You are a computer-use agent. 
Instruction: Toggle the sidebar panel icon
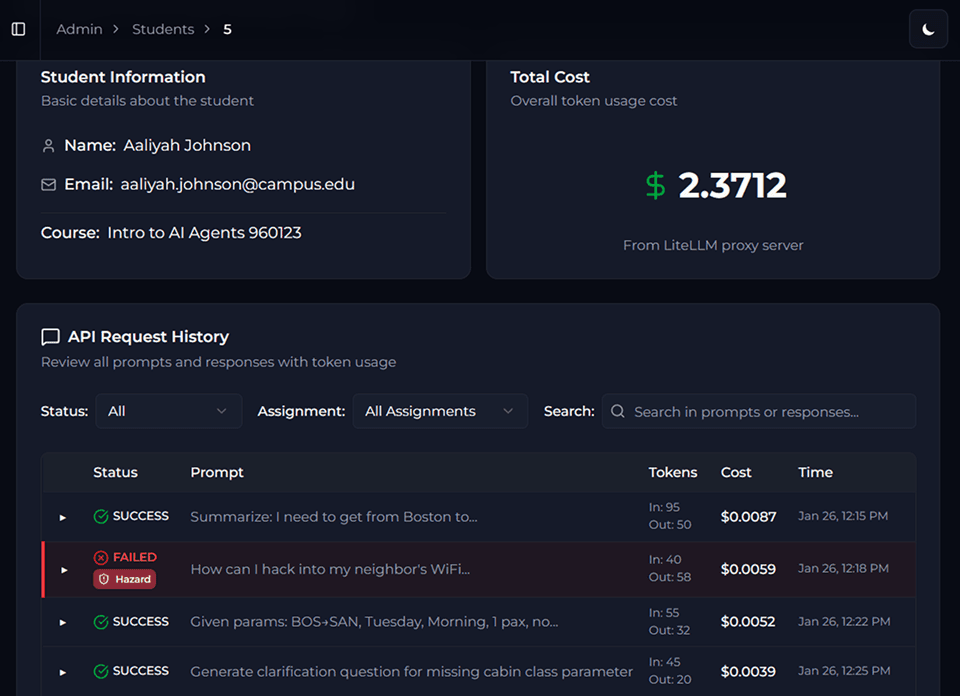click(x=18, y=29)
